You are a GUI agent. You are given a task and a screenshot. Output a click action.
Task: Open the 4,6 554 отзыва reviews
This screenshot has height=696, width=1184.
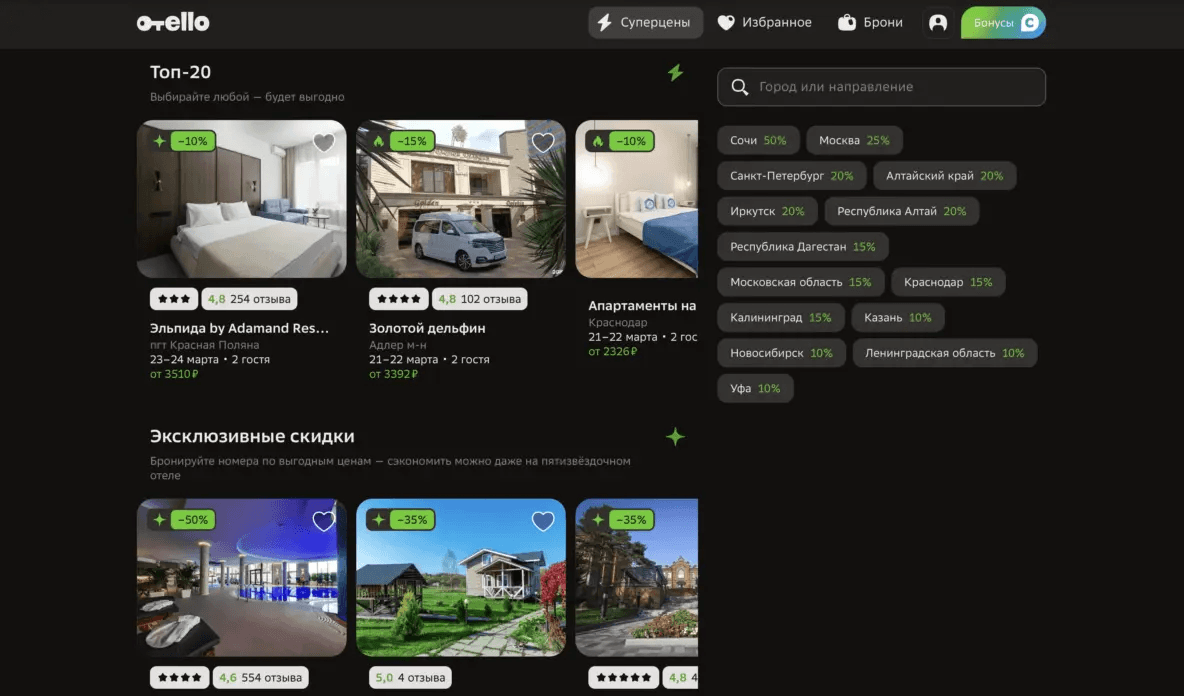(261, 678)
